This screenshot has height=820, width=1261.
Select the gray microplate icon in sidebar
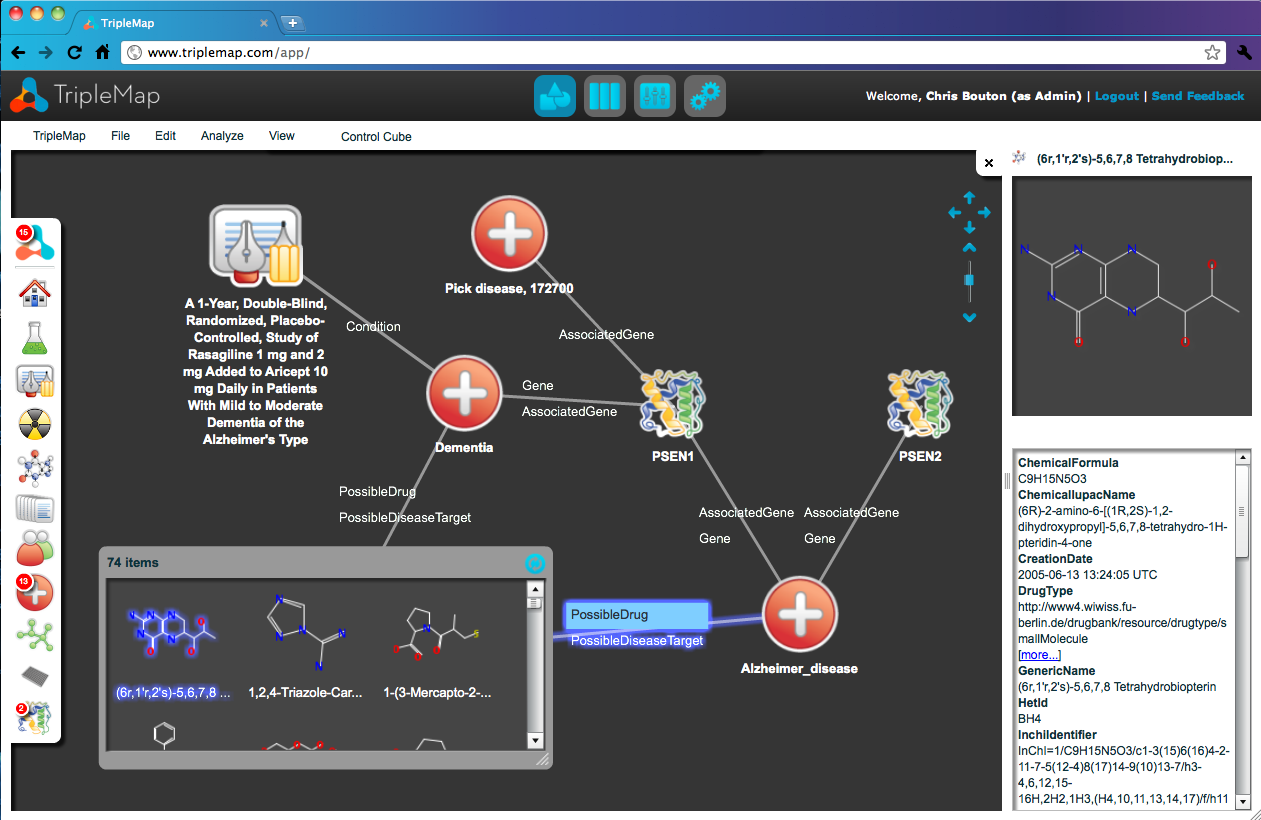pyautogui.click(x=35, y=676)
